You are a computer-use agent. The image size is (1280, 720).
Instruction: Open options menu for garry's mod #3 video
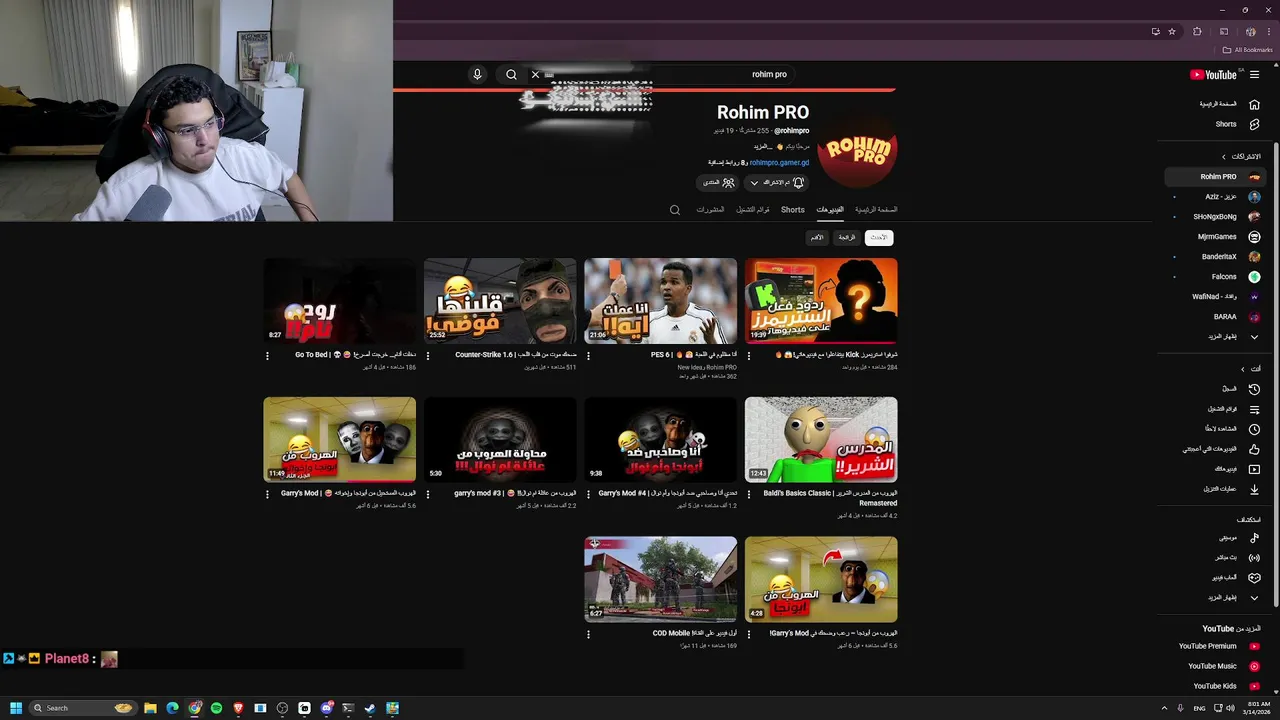(x=428, y=494)
